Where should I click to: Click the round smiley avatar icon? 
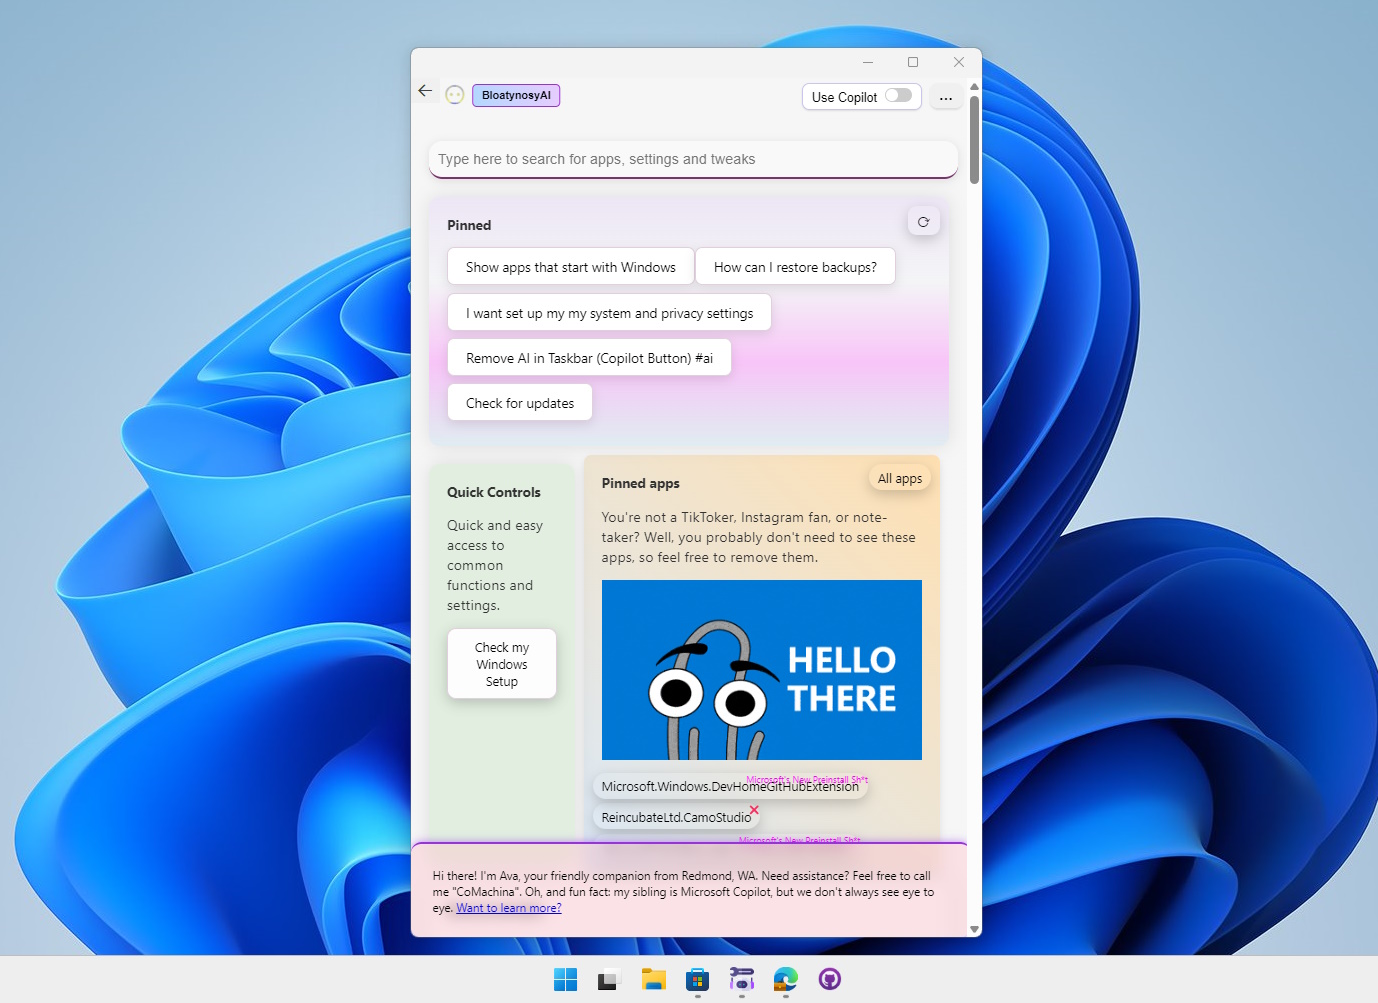455,95
